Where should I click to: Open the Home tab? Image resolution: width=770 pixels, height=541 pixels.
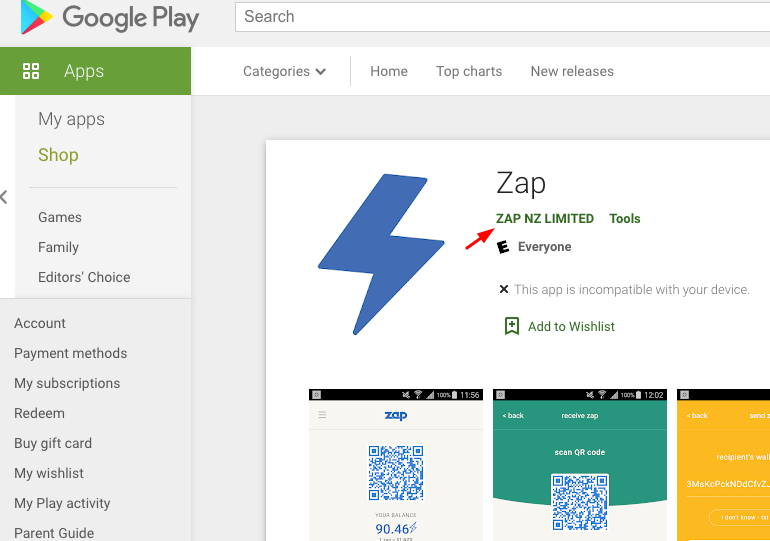click(389, 72)
